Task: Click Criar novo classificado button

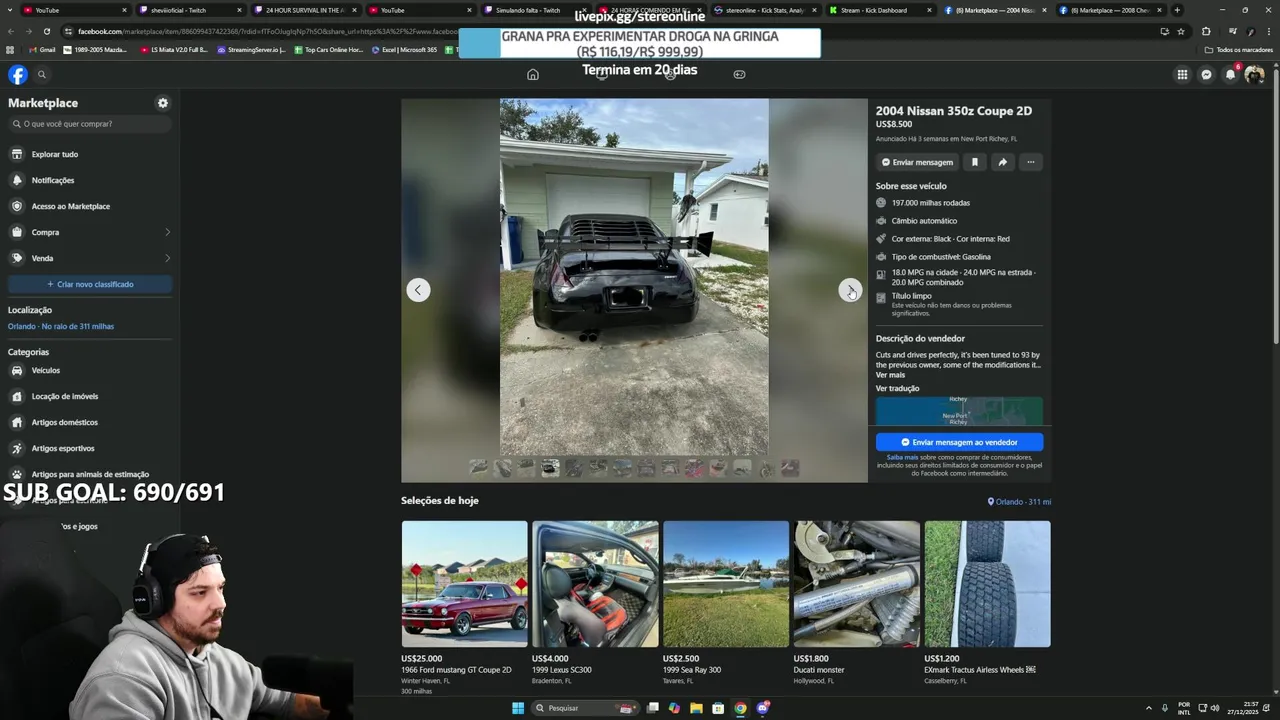Action: click(90, 284)
